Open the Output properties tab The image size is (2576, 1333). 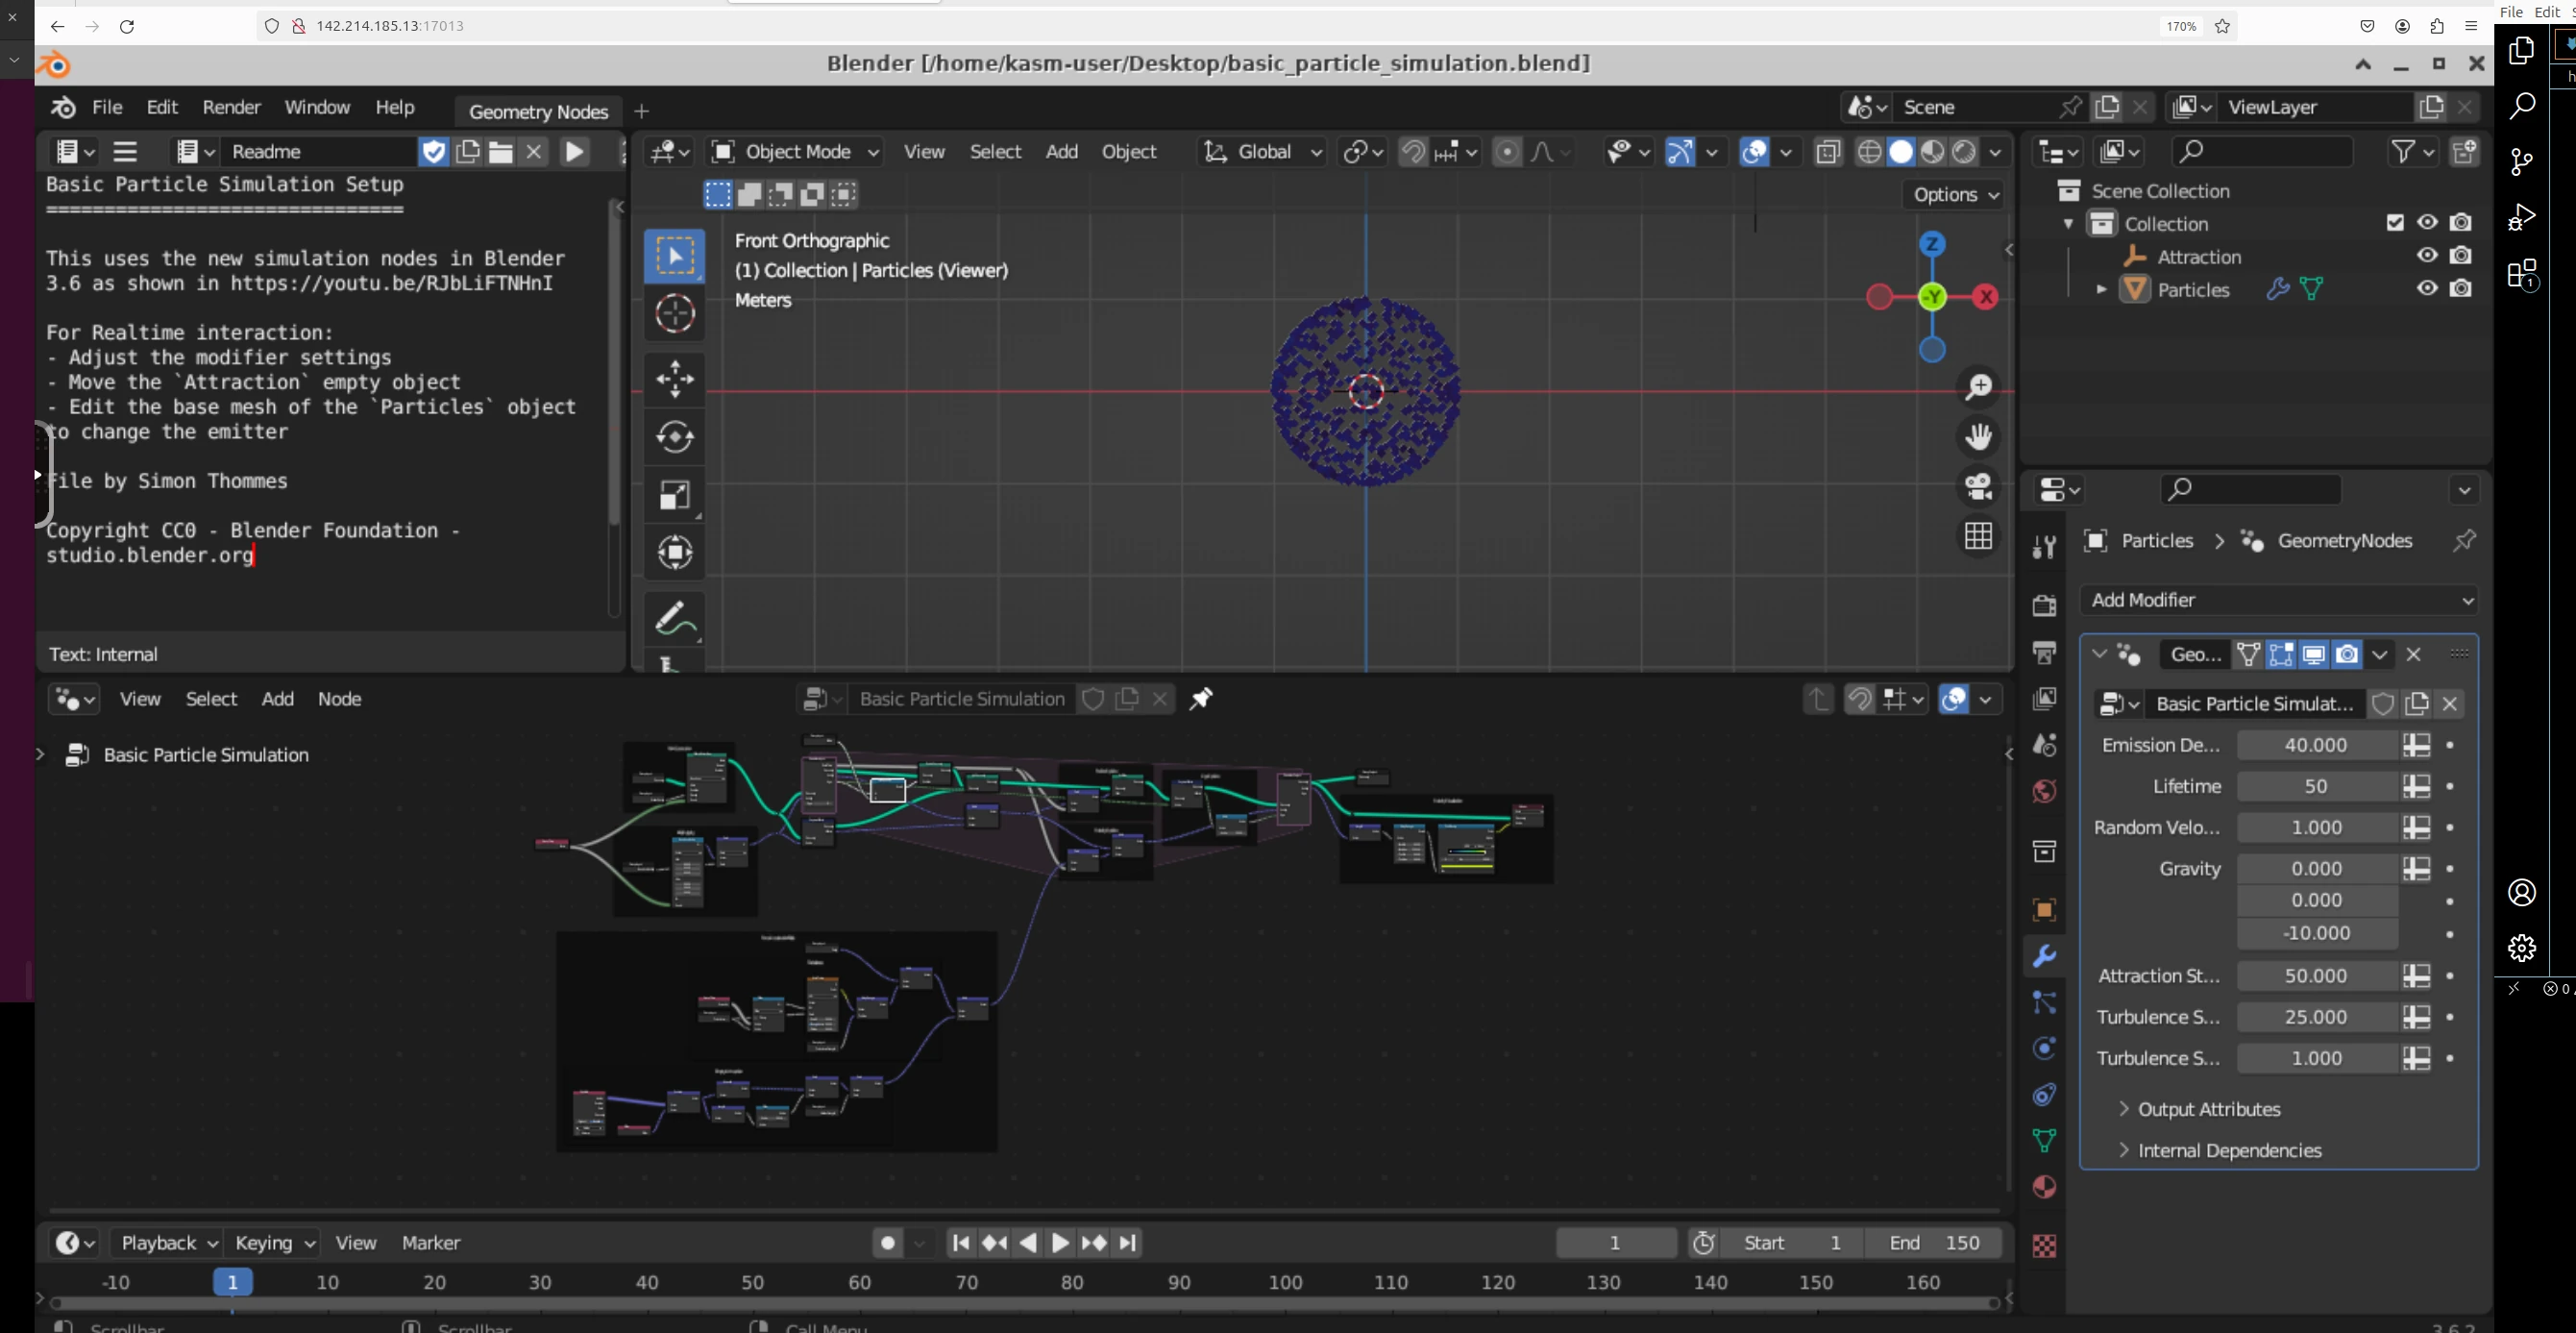click(x=2045, y=652)
